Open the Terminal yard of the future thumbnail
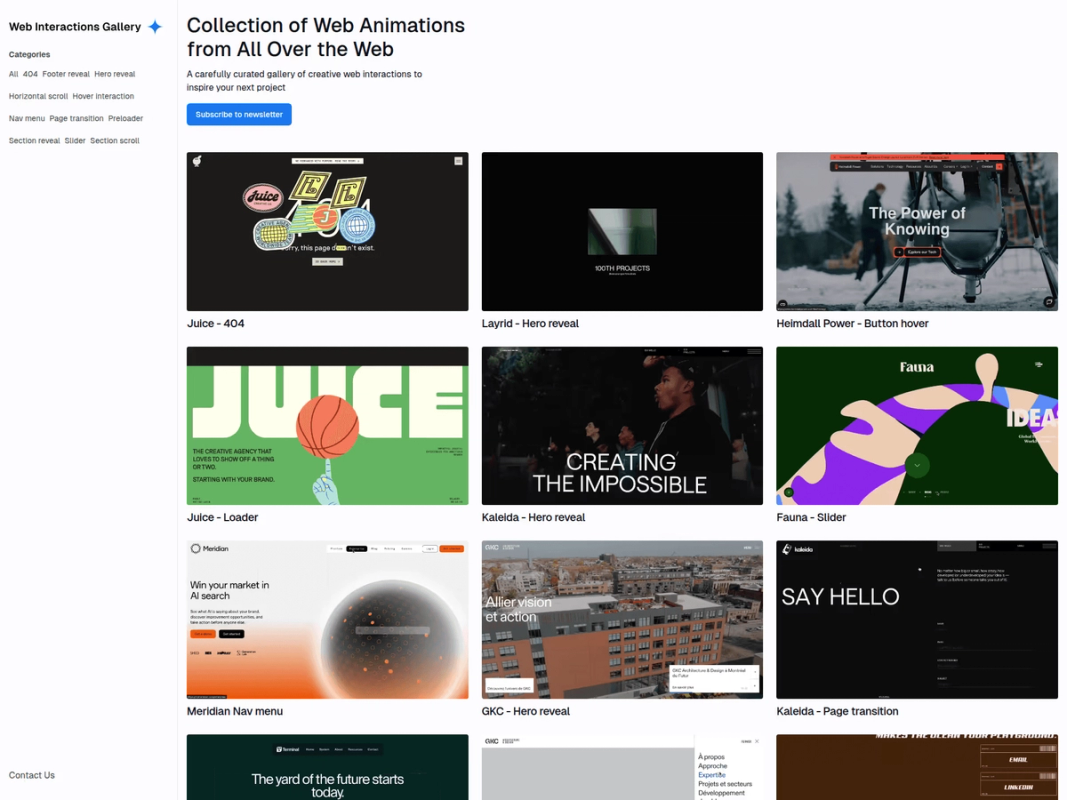This screenshot has width=1067, height=800. [327, 767]
